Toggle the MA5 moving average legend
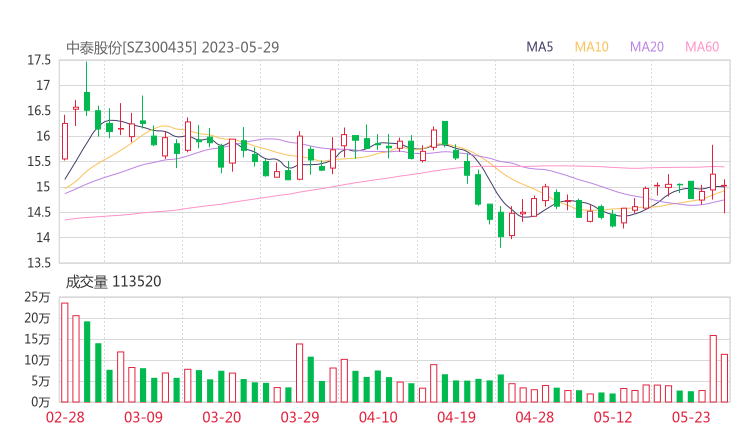 (541, 47)
